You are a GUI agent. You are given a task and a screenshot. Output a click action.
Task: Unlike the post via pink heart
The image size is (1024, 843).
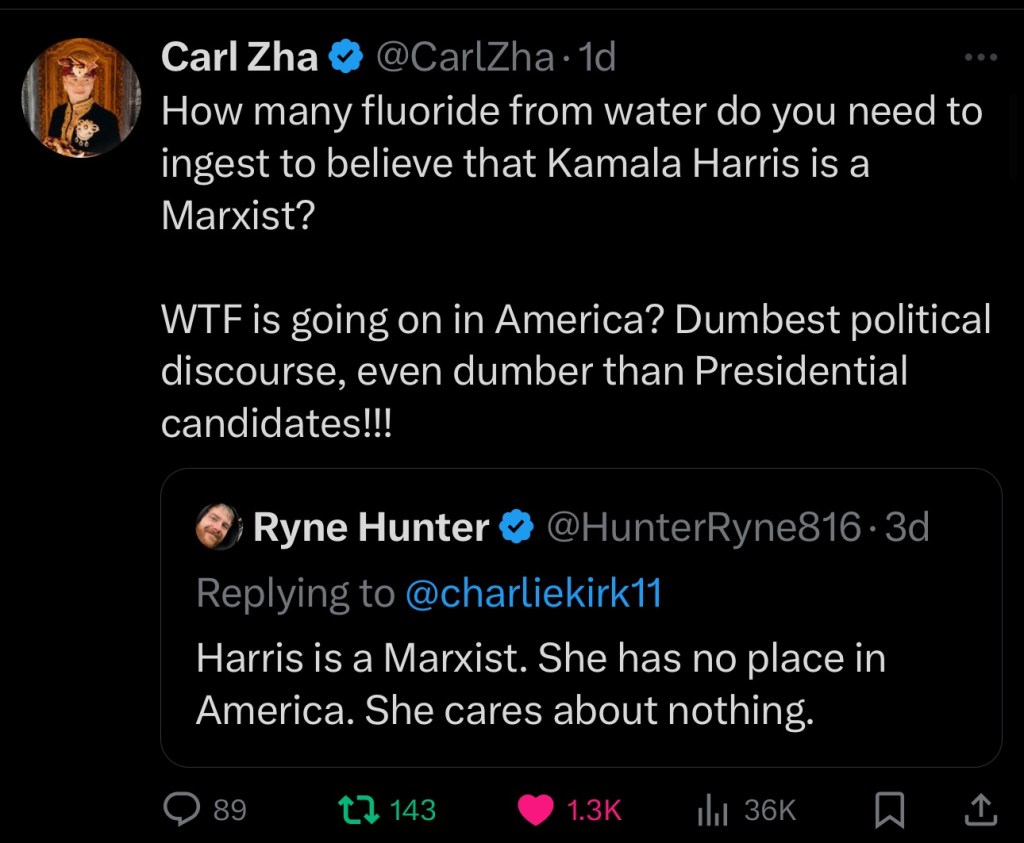pos(537,809)
